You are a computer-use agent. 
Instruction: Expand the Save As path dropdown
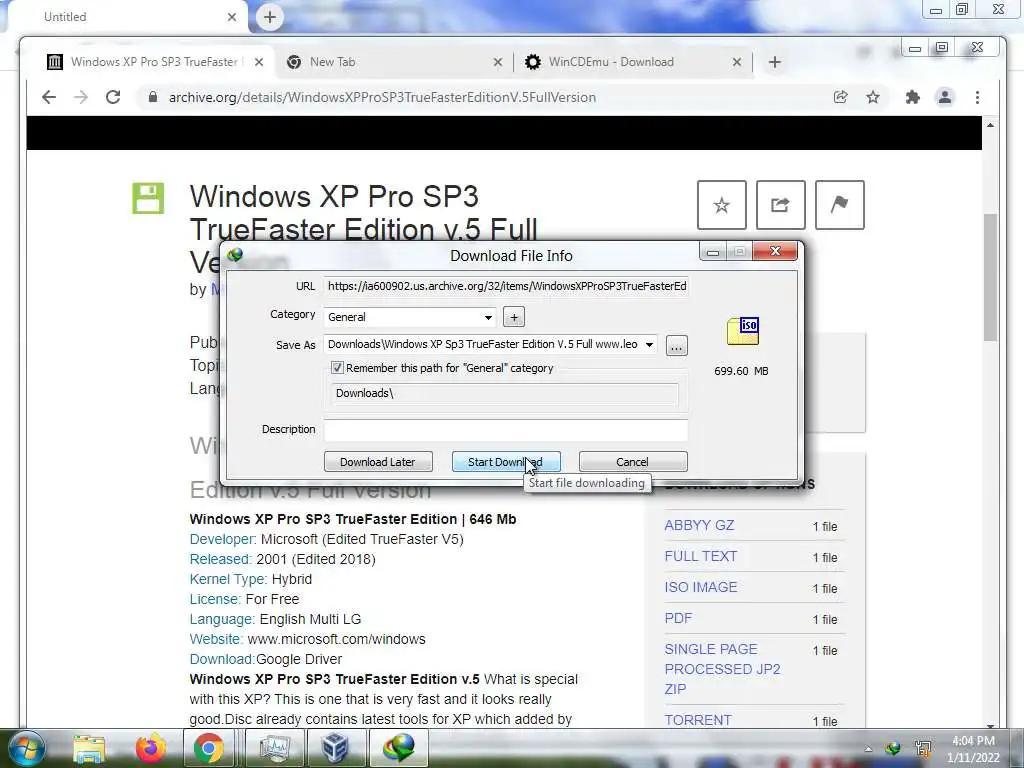click(x=649, y=345)
